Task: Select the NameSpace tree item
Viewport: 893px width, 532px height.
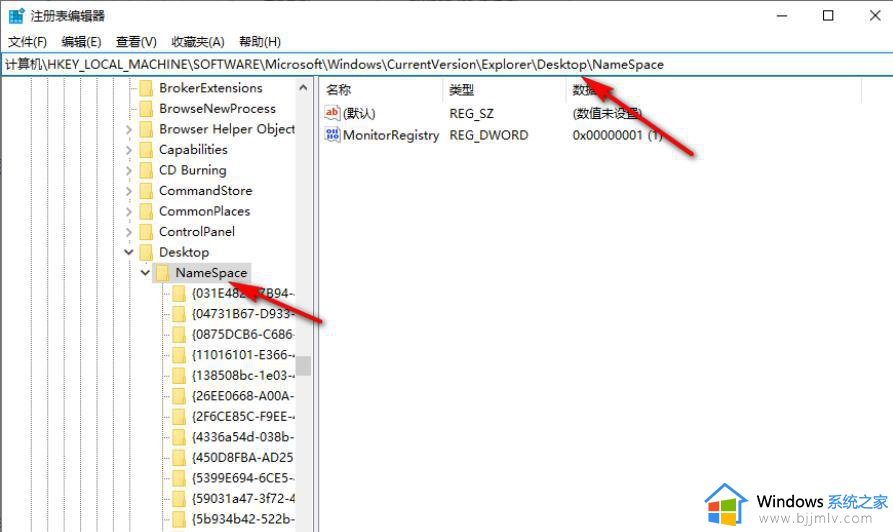Action: pyautogui.click(x=211, y=273)
